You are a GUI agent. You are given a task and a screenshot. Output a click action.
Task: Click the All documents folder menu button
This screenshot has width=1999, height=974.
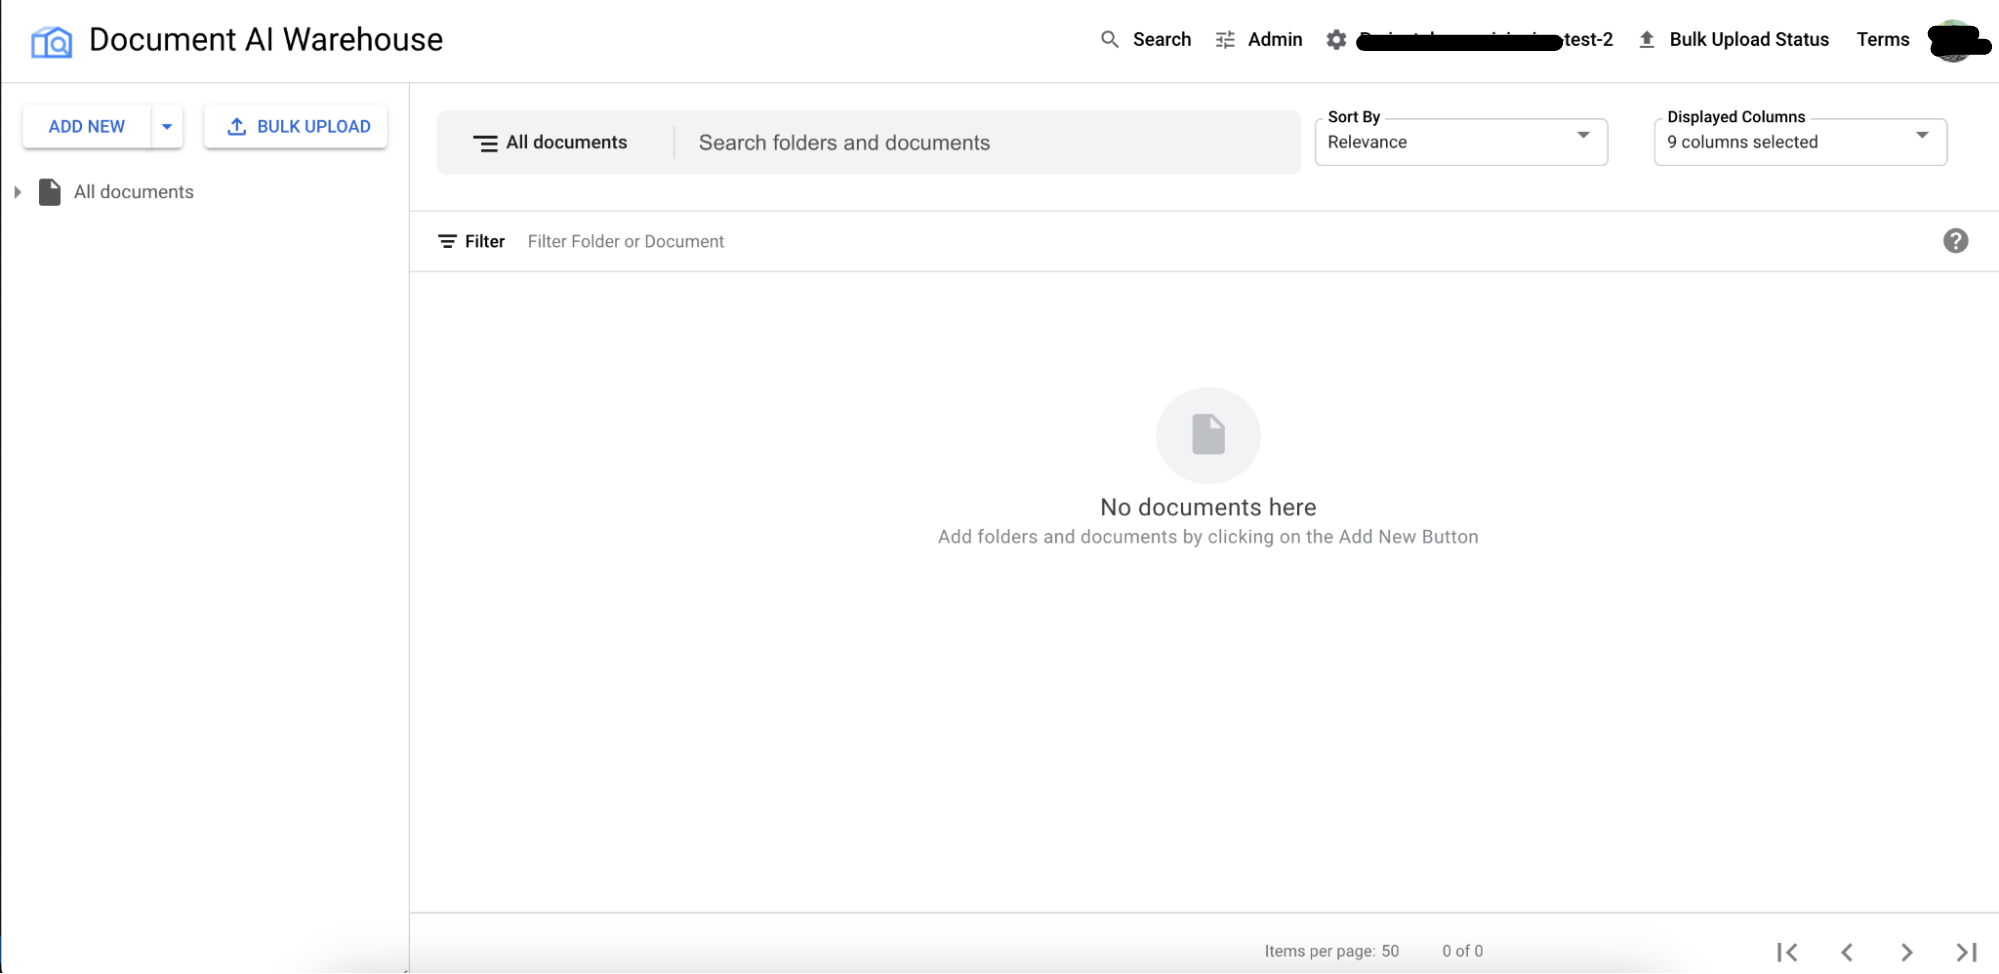click(550, 143)
